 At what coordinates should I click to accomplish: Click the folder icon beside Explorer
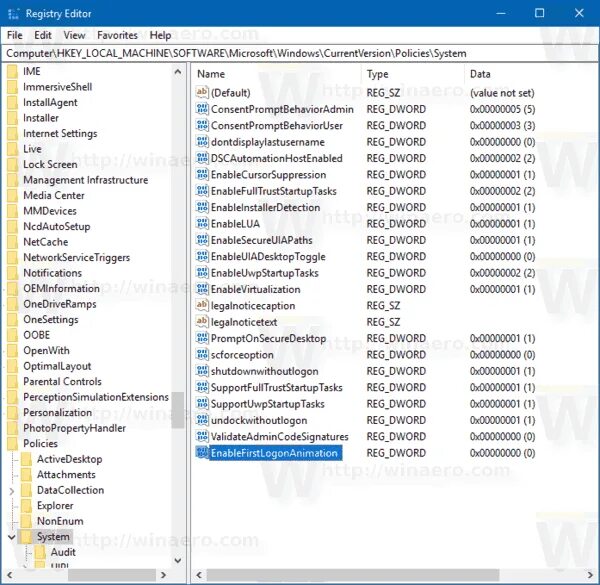pos(26,506)
